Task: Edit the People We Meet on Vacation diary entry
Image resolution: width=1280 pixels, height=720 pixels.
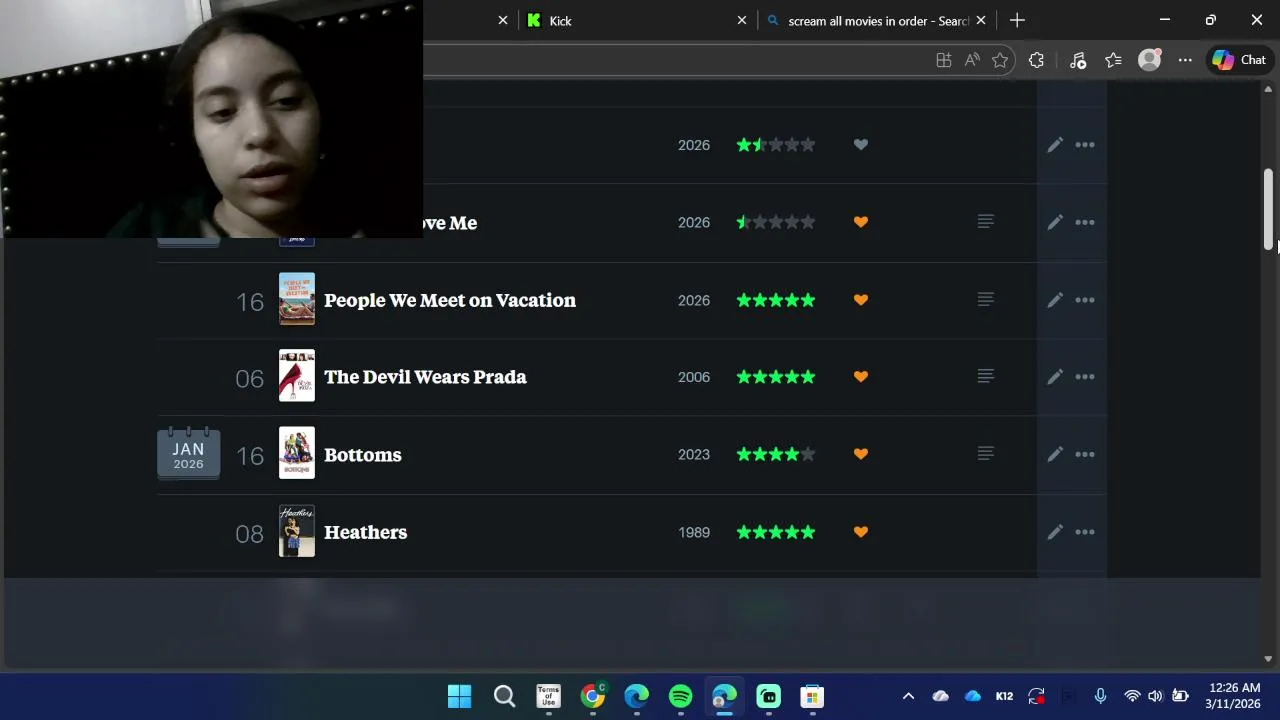Action: 1055,300
